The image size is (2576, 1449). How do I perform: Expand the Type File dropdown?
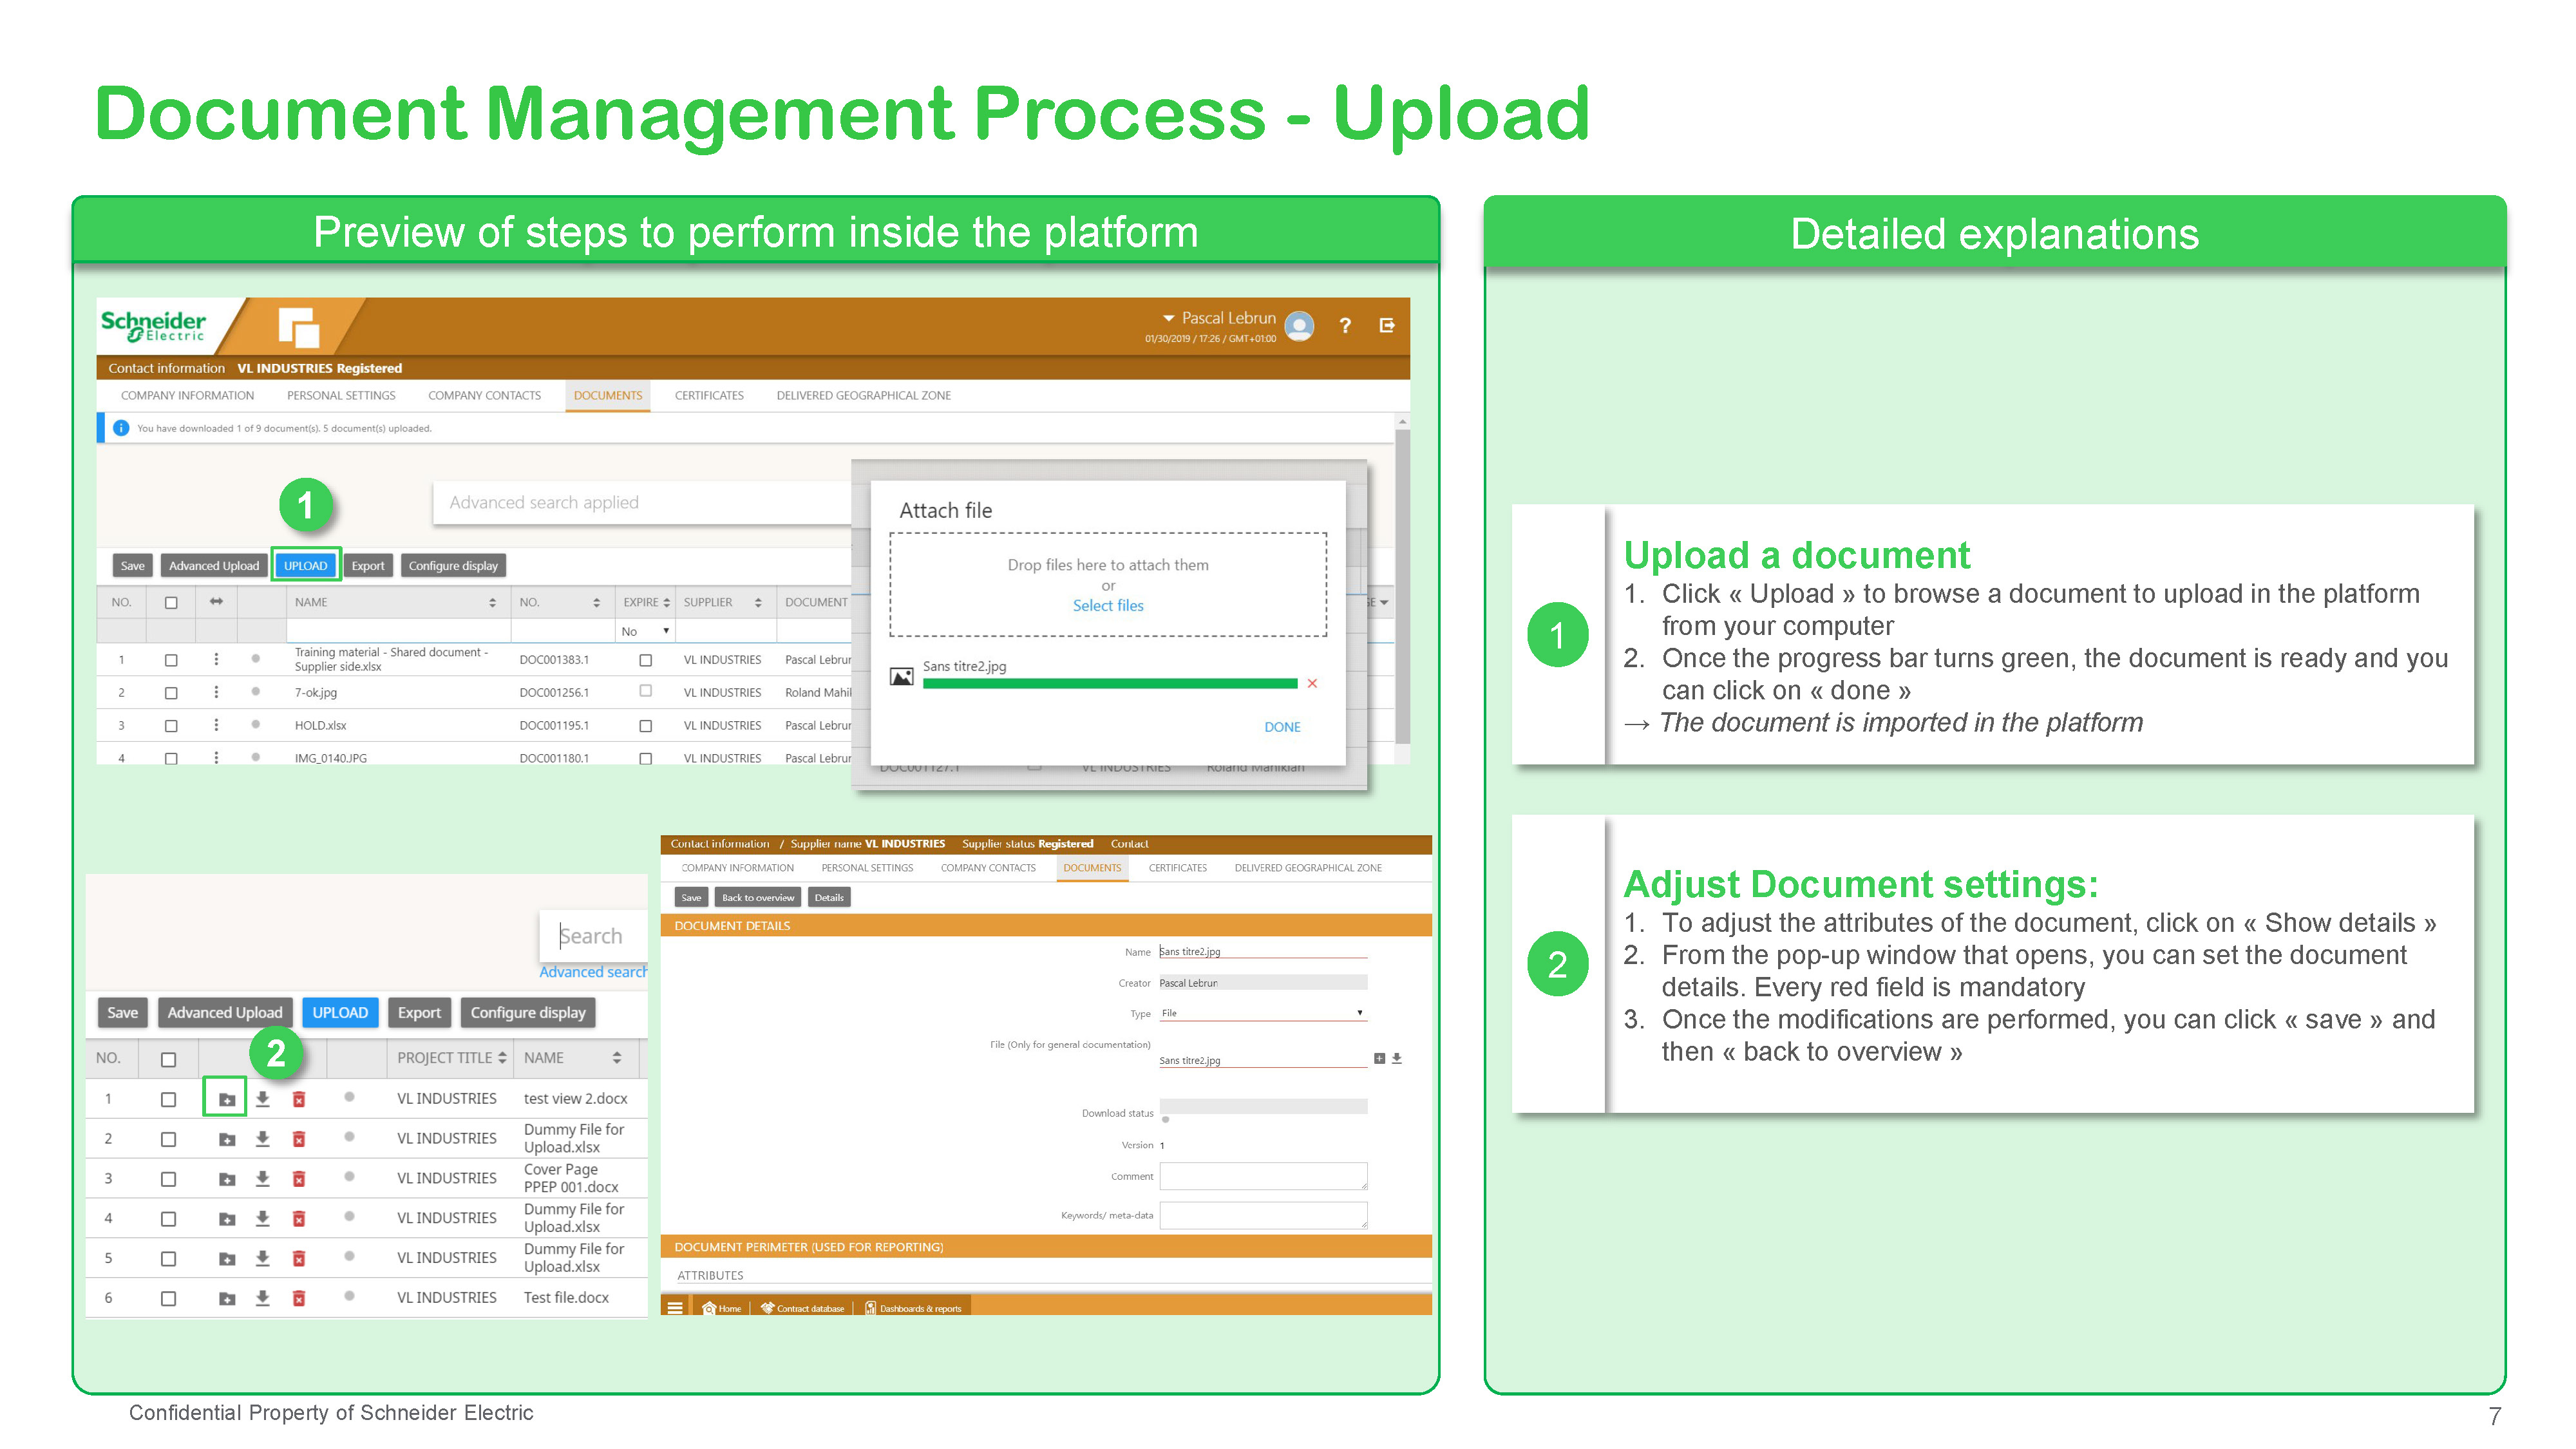(1262, 1013)
